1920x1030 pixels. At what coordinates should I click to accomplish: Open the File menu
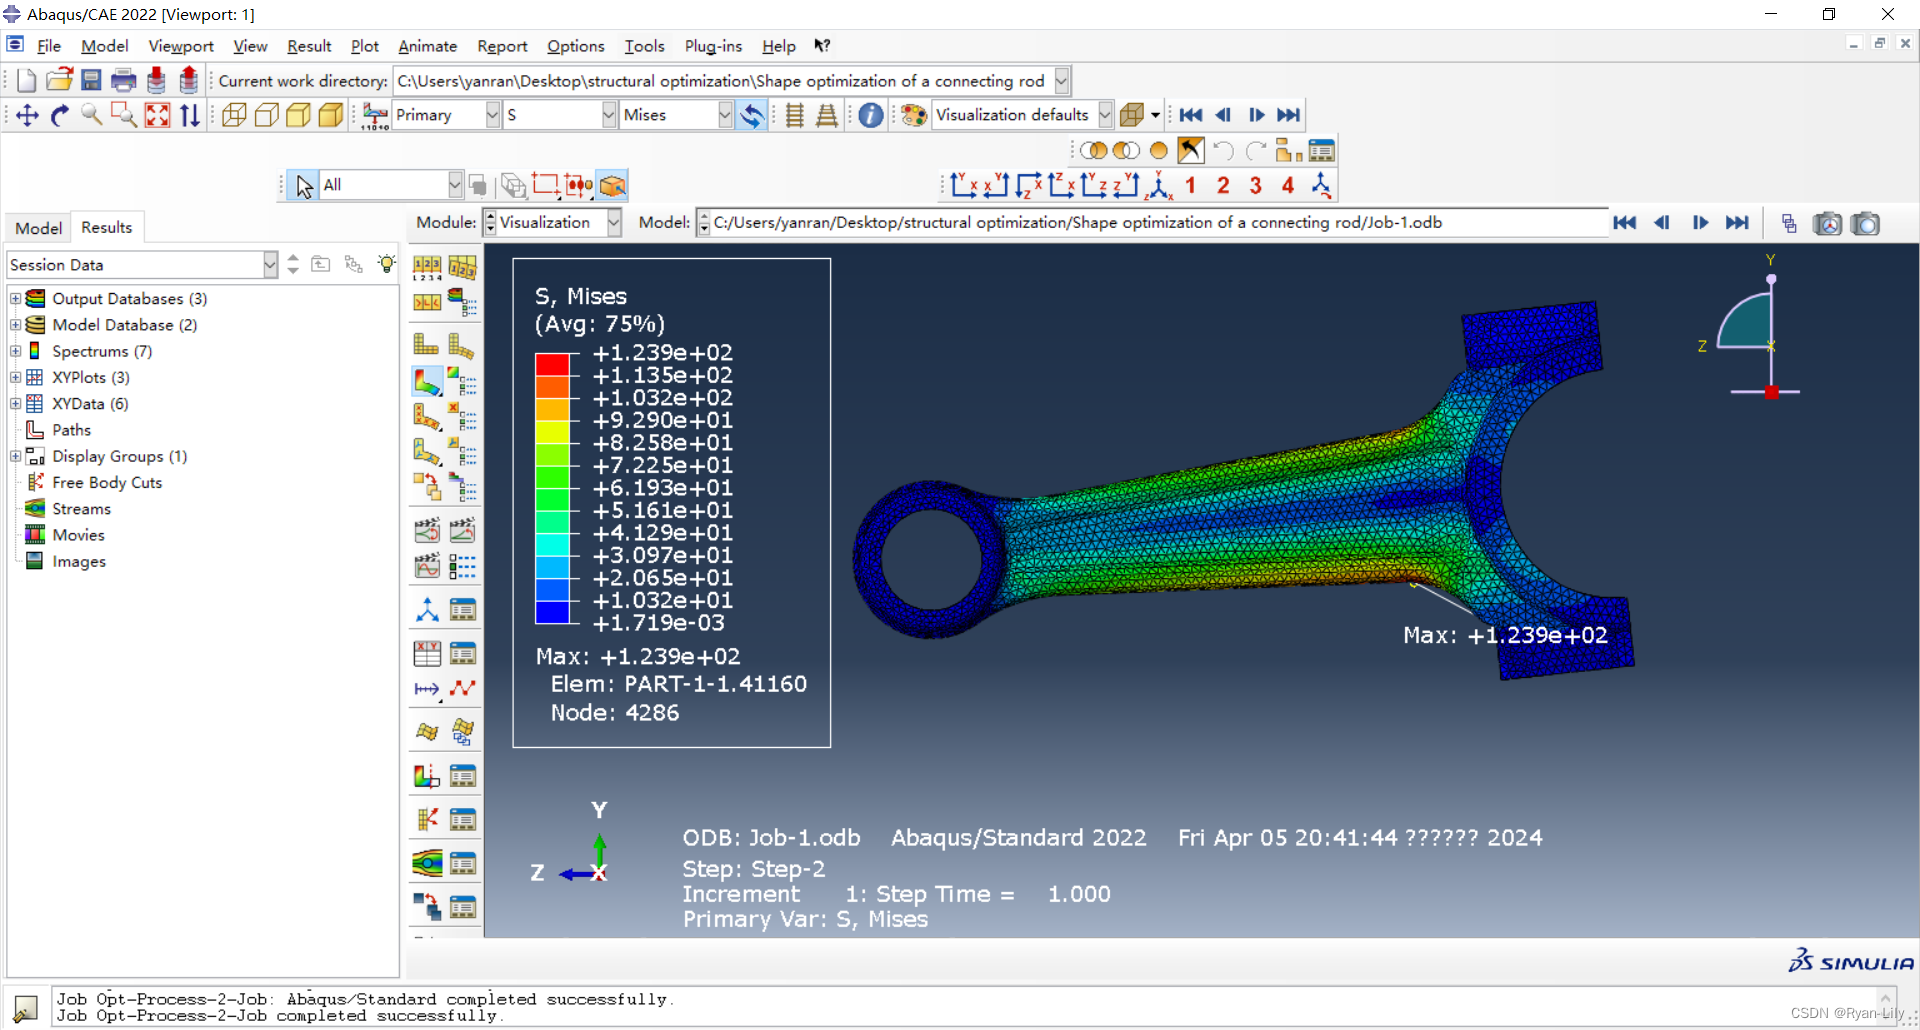(49, 46)
